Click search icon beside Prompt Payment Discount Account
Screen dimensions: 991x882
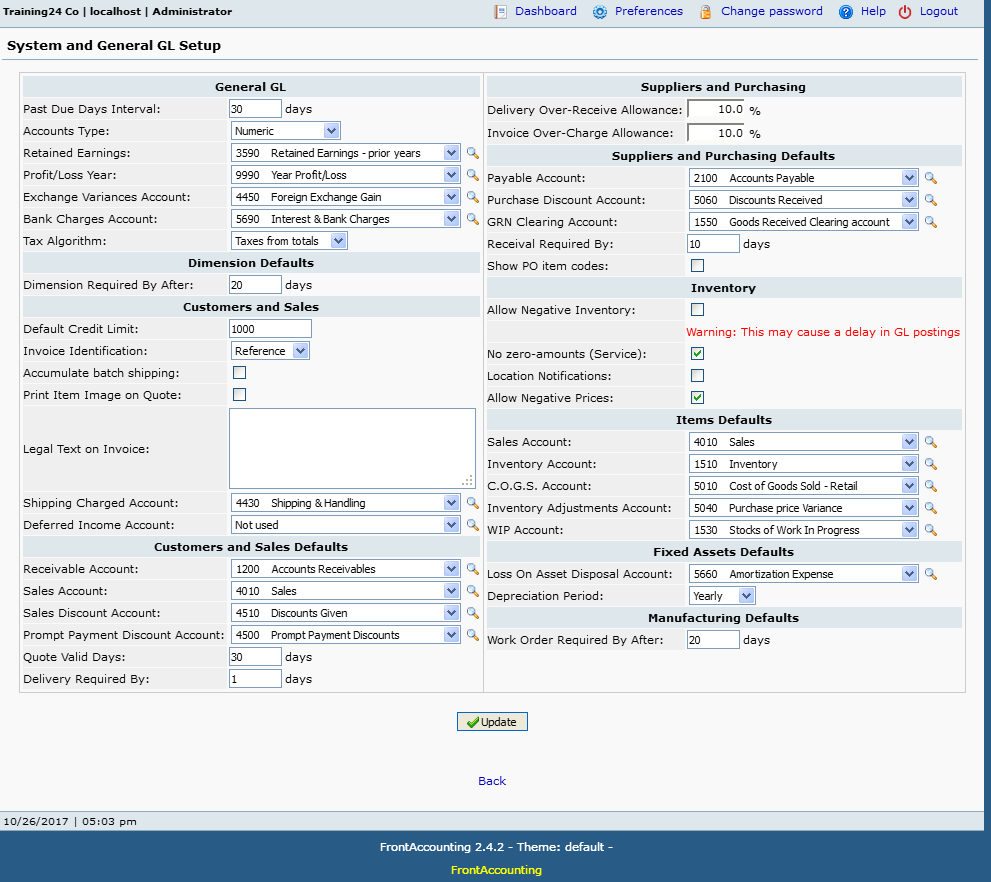tap(472, 635)
